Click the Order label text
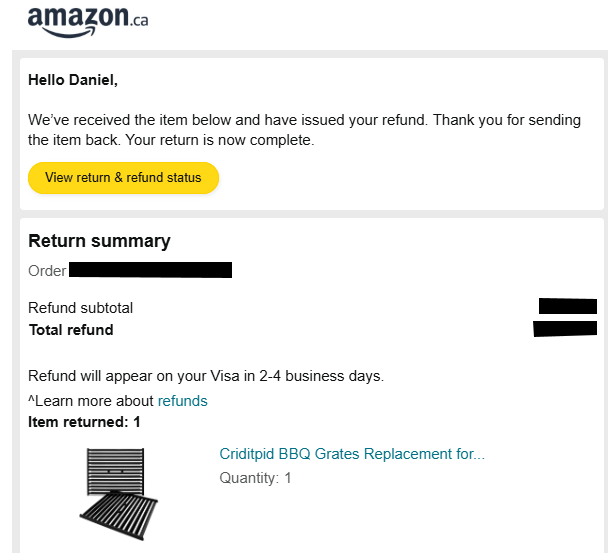The height and width of the screenshot is (553, 608). (47, 271)
